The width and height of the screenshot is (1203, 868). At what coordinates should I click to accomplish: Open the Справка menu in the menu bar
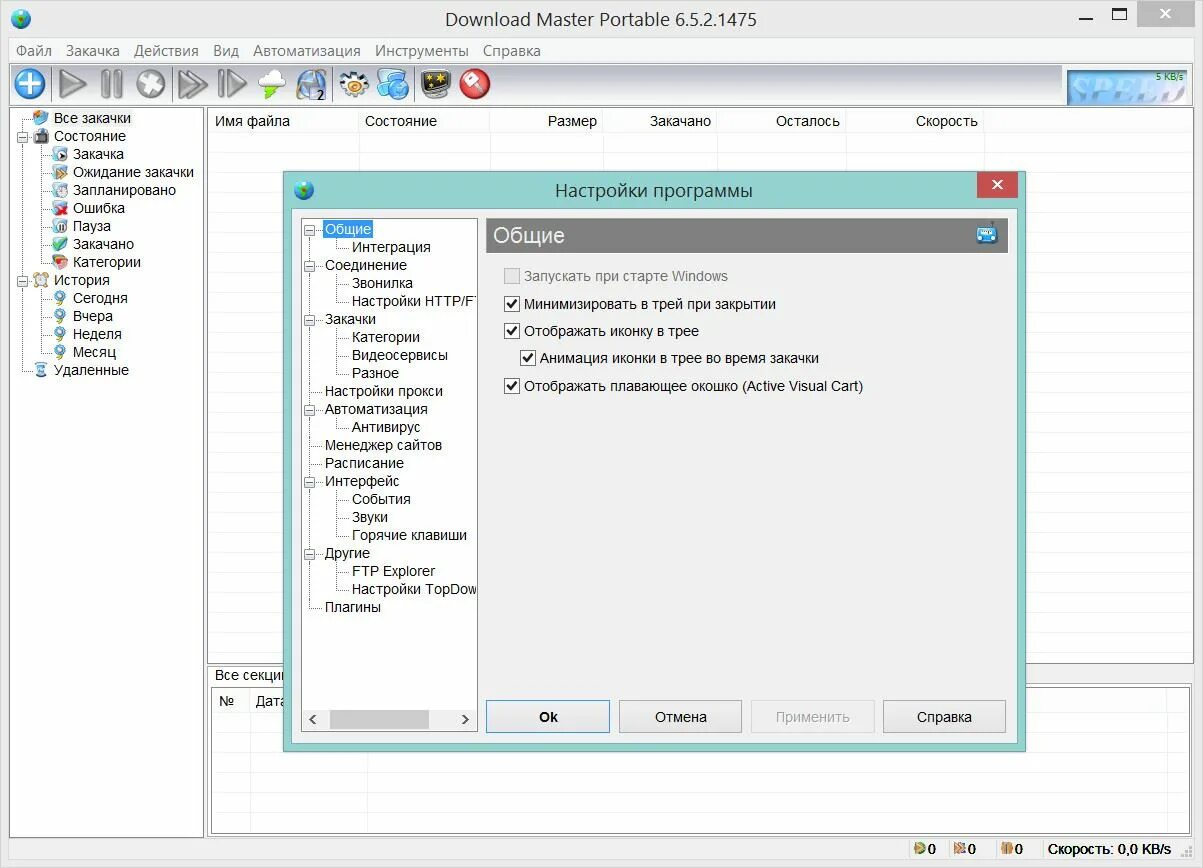[512, 50]
